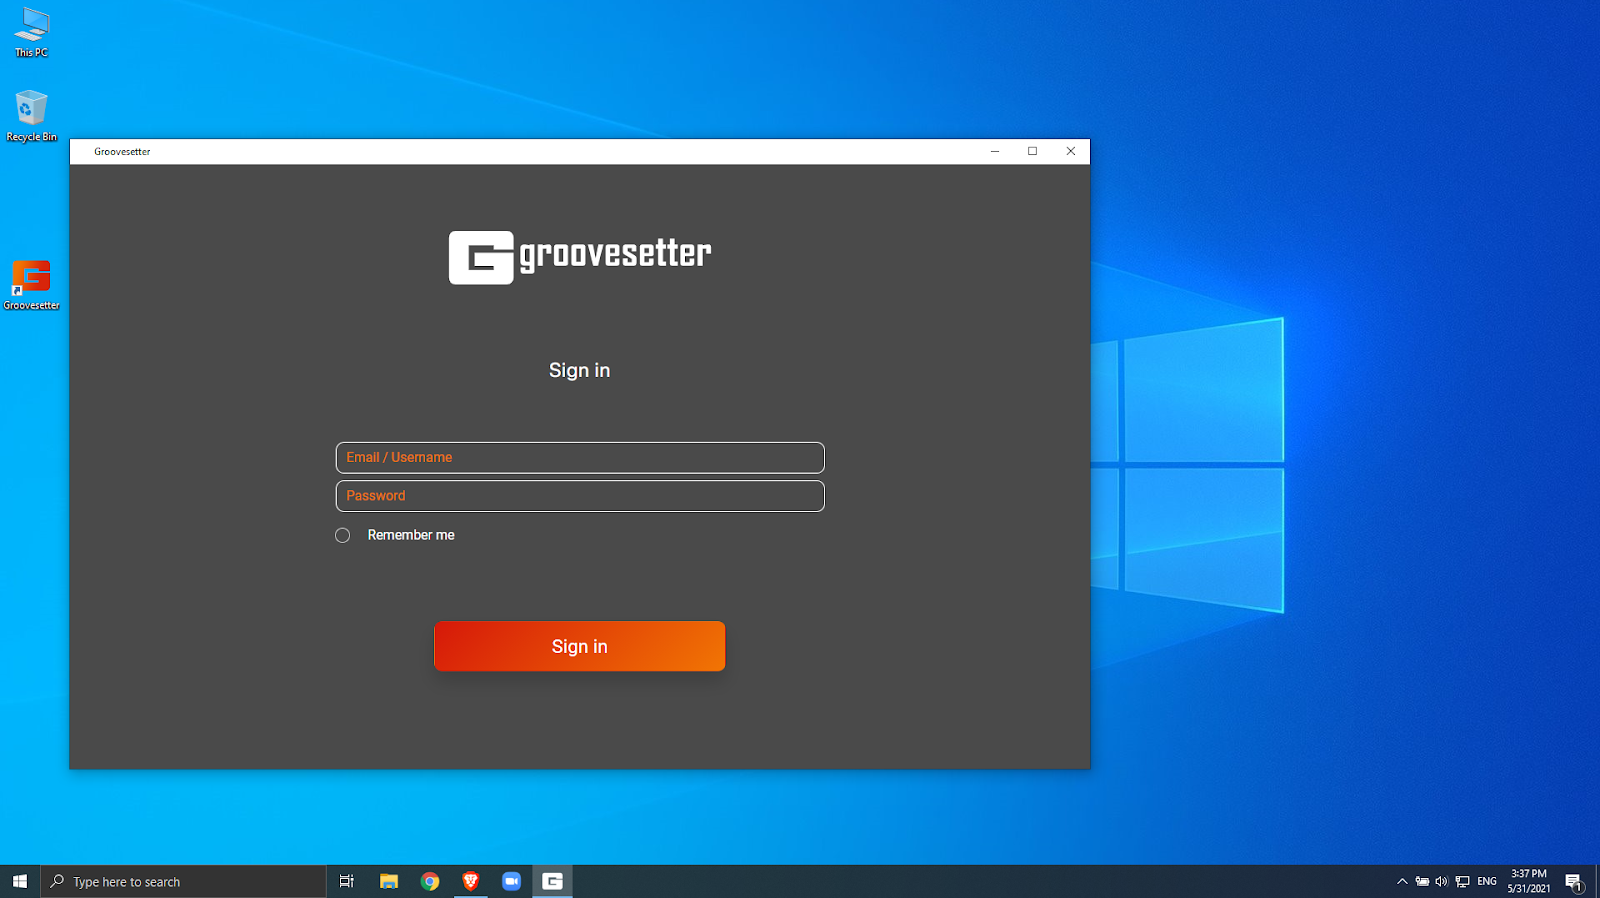Image resolution: width=1600 pixels, height=898 pixels.
Task: Maximize the Groovesetter window
Action: click(1033, 151)
